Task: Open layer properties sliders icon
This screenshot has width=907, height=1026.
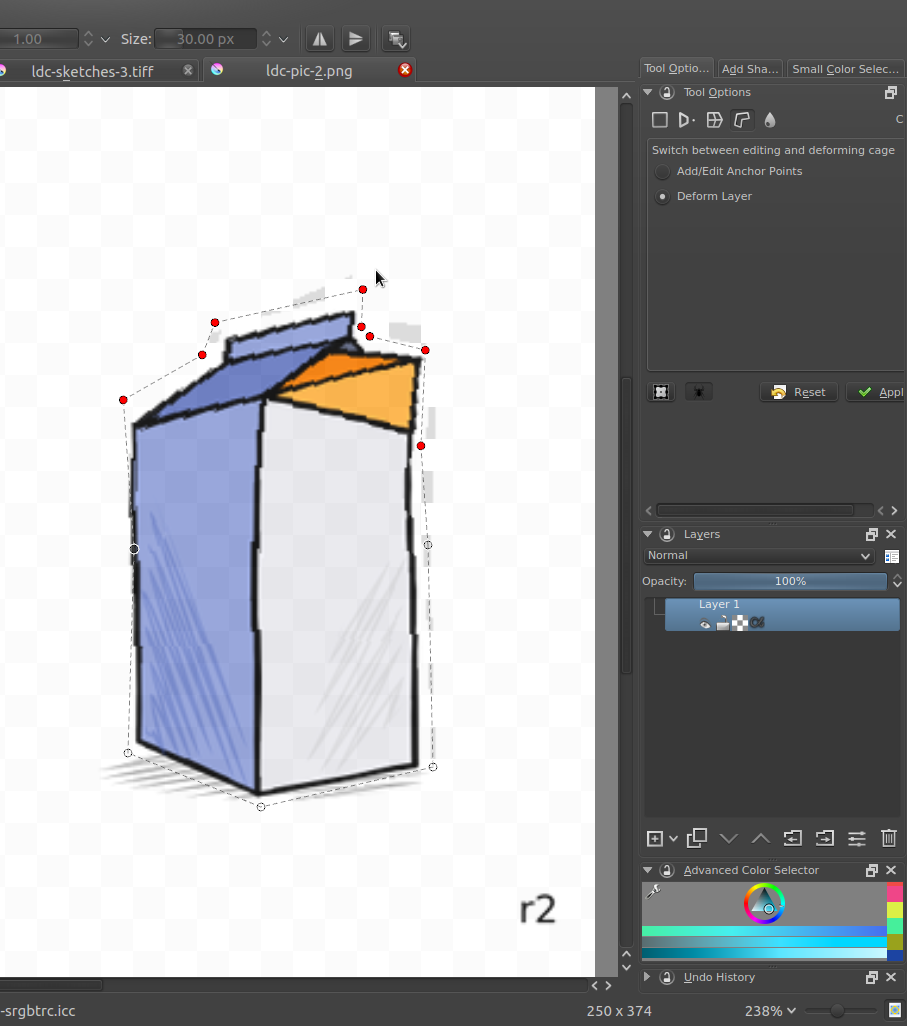Action: click(x=857, y=838)
